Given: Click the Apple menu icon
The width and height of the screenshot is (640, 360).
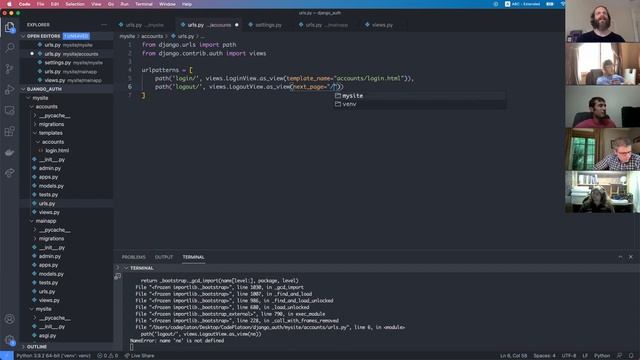Looking at the screenshot, I should point(9,4).
